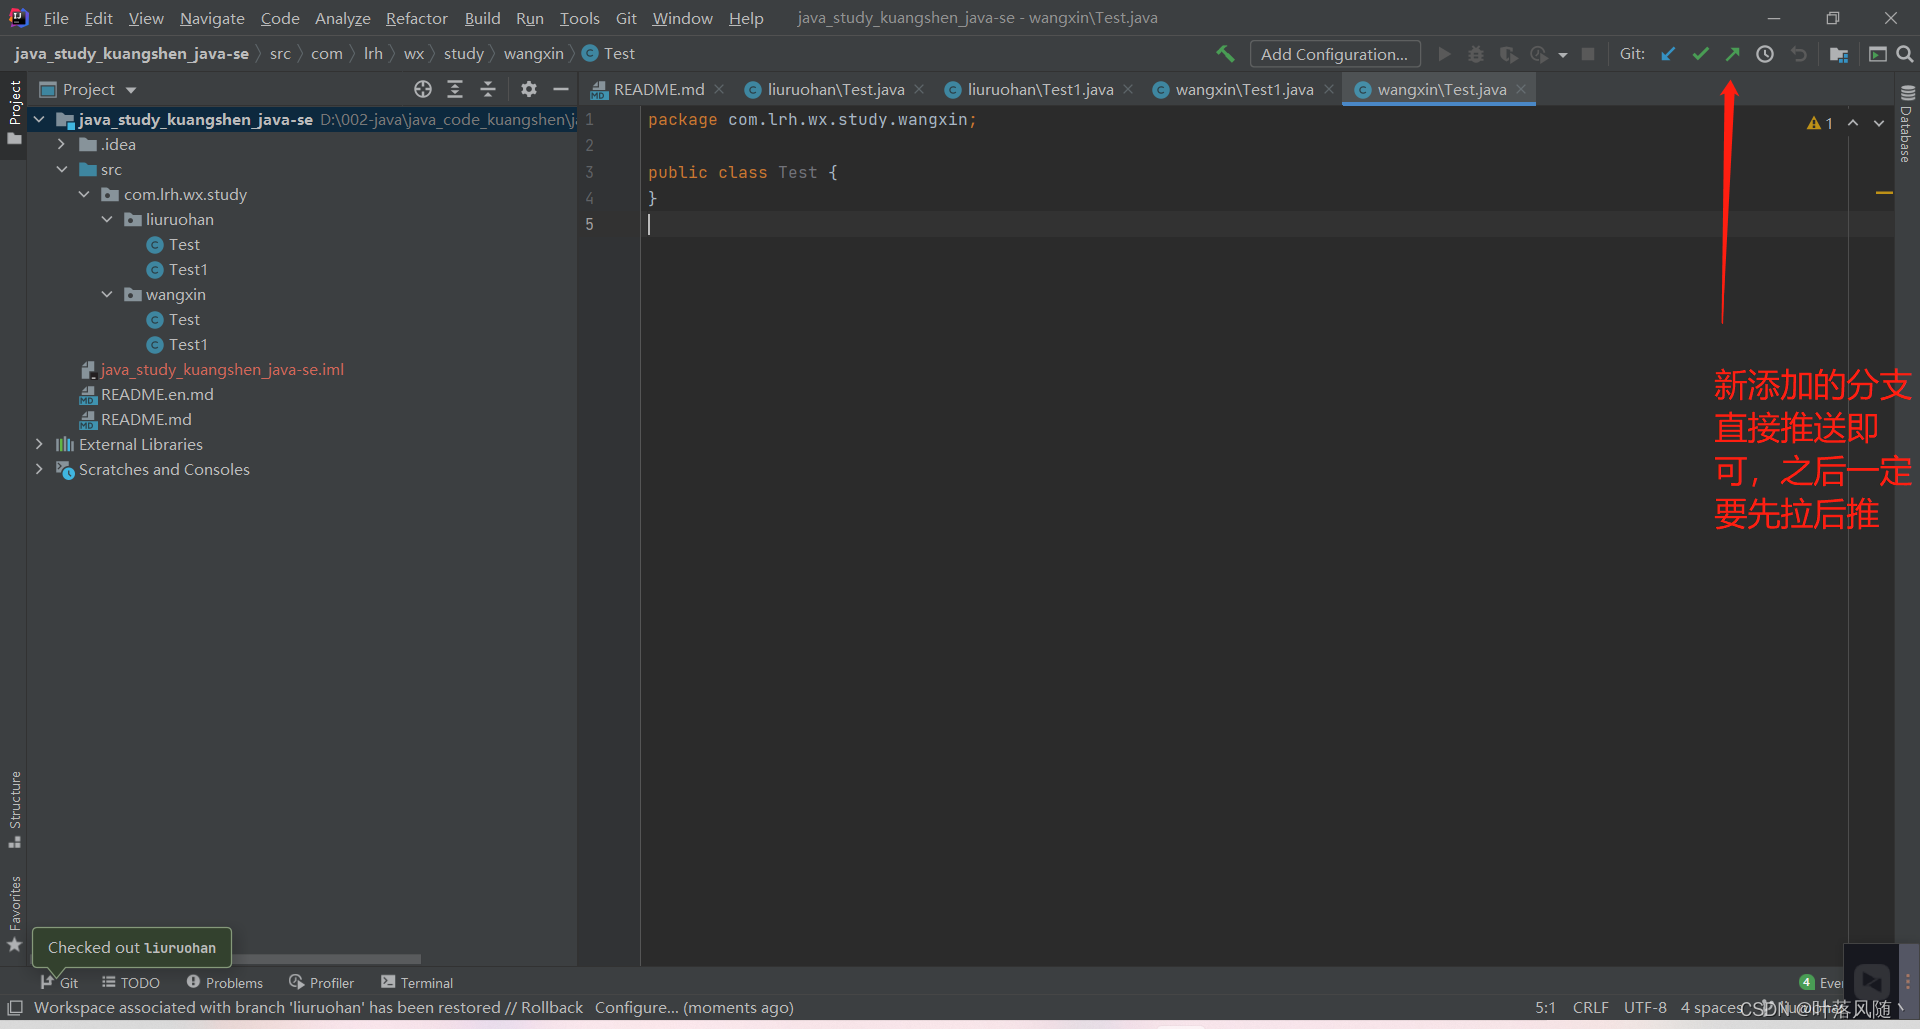
Task: Open the Structure side tool window
Action: pos(15,809)
